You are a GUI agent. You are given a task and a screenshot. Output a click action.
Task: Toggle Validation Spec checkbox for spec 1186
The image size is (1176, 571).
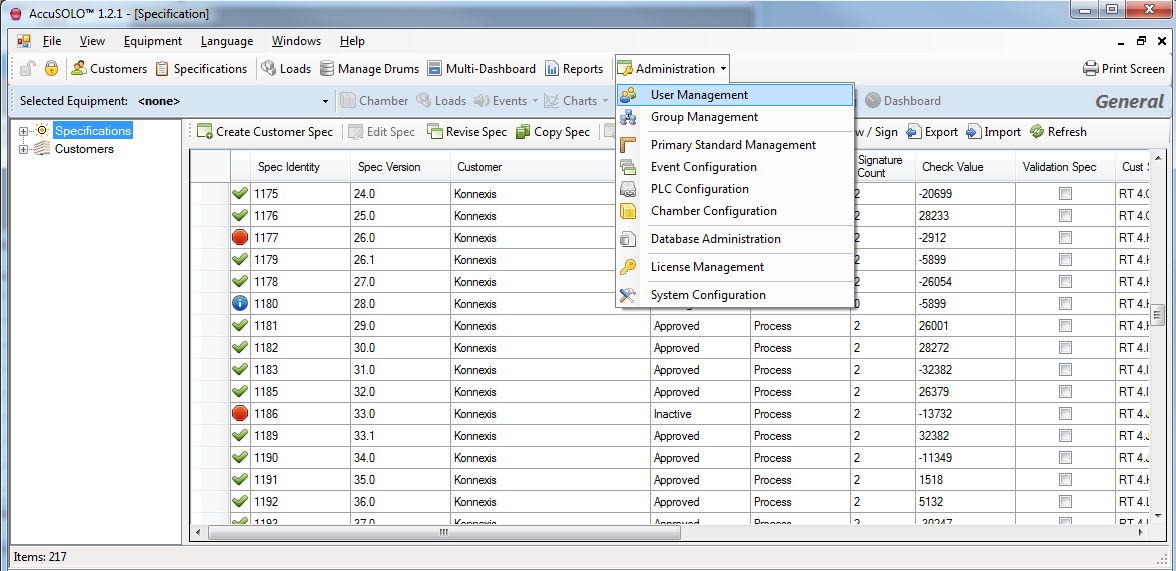(x=1065, y=414)
